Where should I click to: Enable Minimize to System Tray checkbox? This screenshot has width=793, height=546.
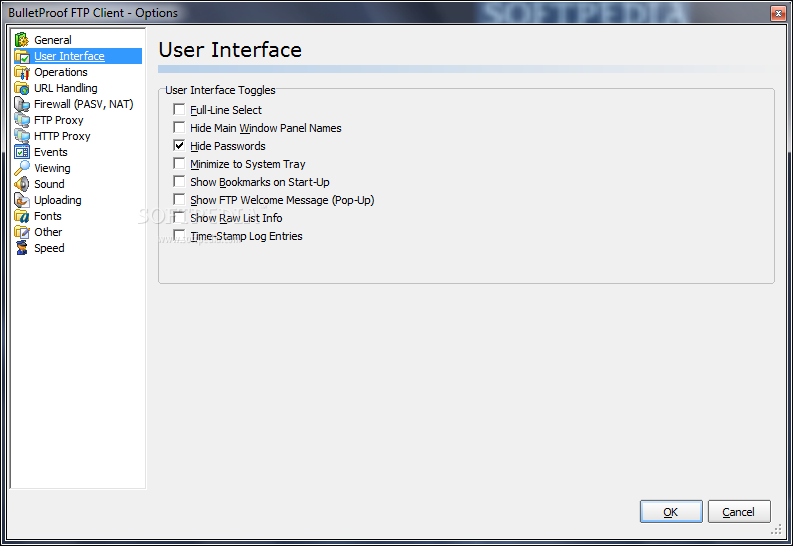[x=179, y=163]
